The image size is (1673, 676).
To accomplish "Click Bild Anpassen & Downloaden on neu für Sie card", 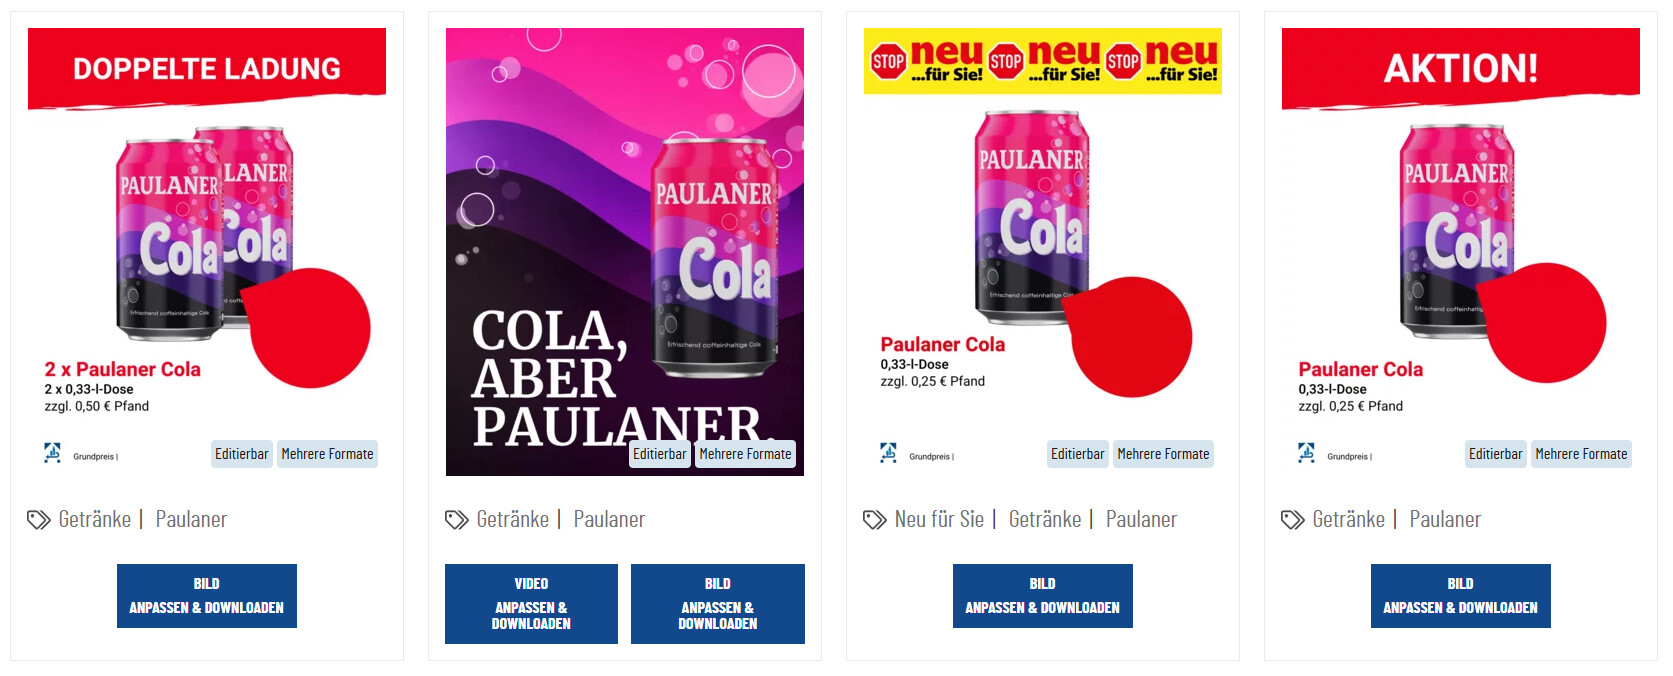I will pyautogui.click(x=1043, y=596).
